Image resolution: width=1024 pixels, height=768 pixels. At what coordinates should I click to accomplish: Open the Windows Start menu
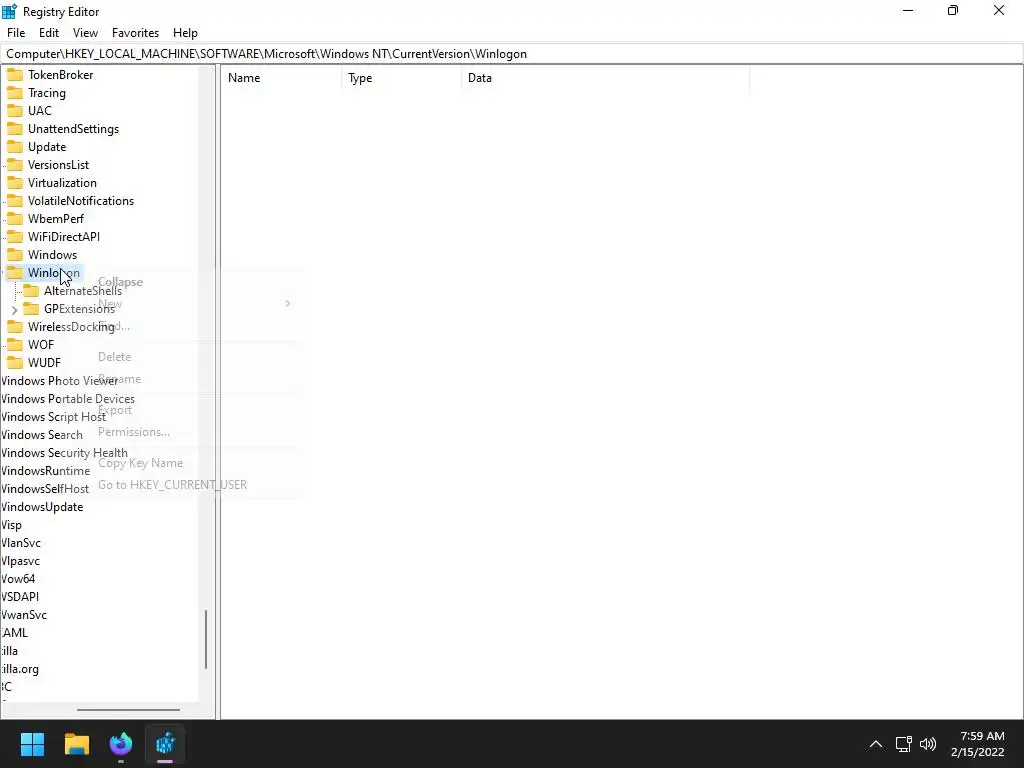tap(32, 744)
